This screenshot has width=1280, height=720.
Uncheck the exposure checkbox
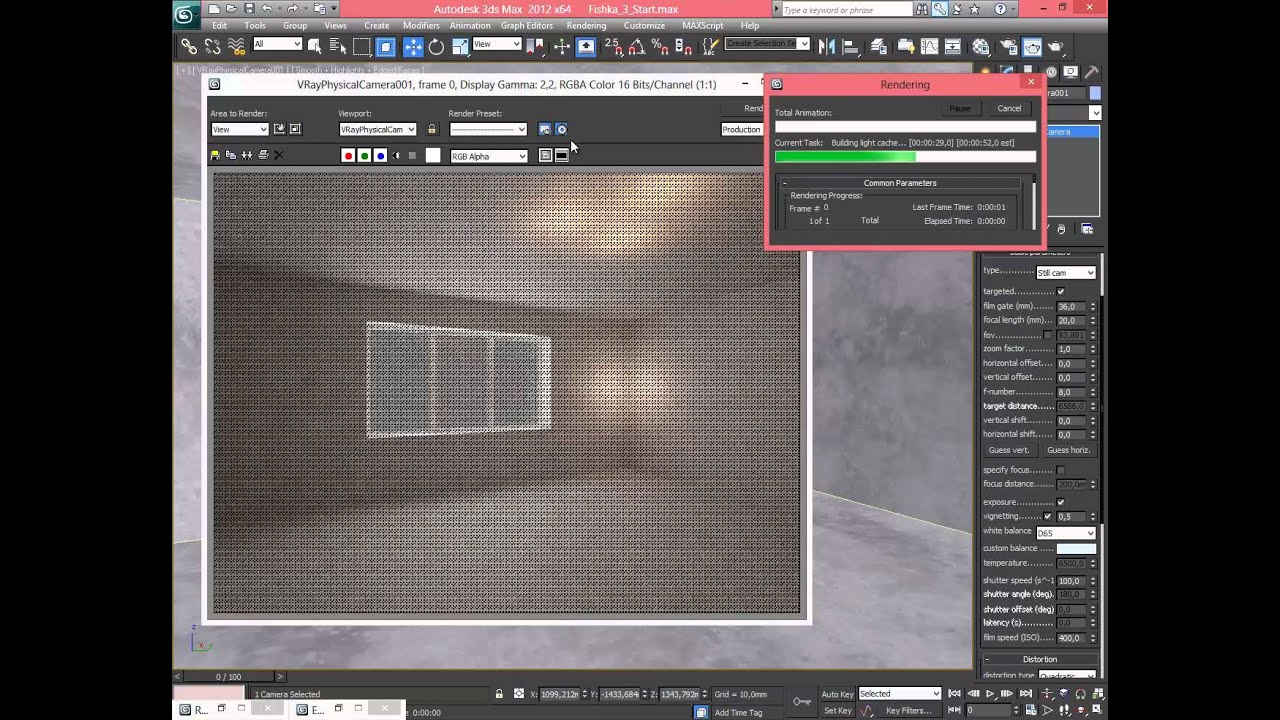click(1061, 502)
